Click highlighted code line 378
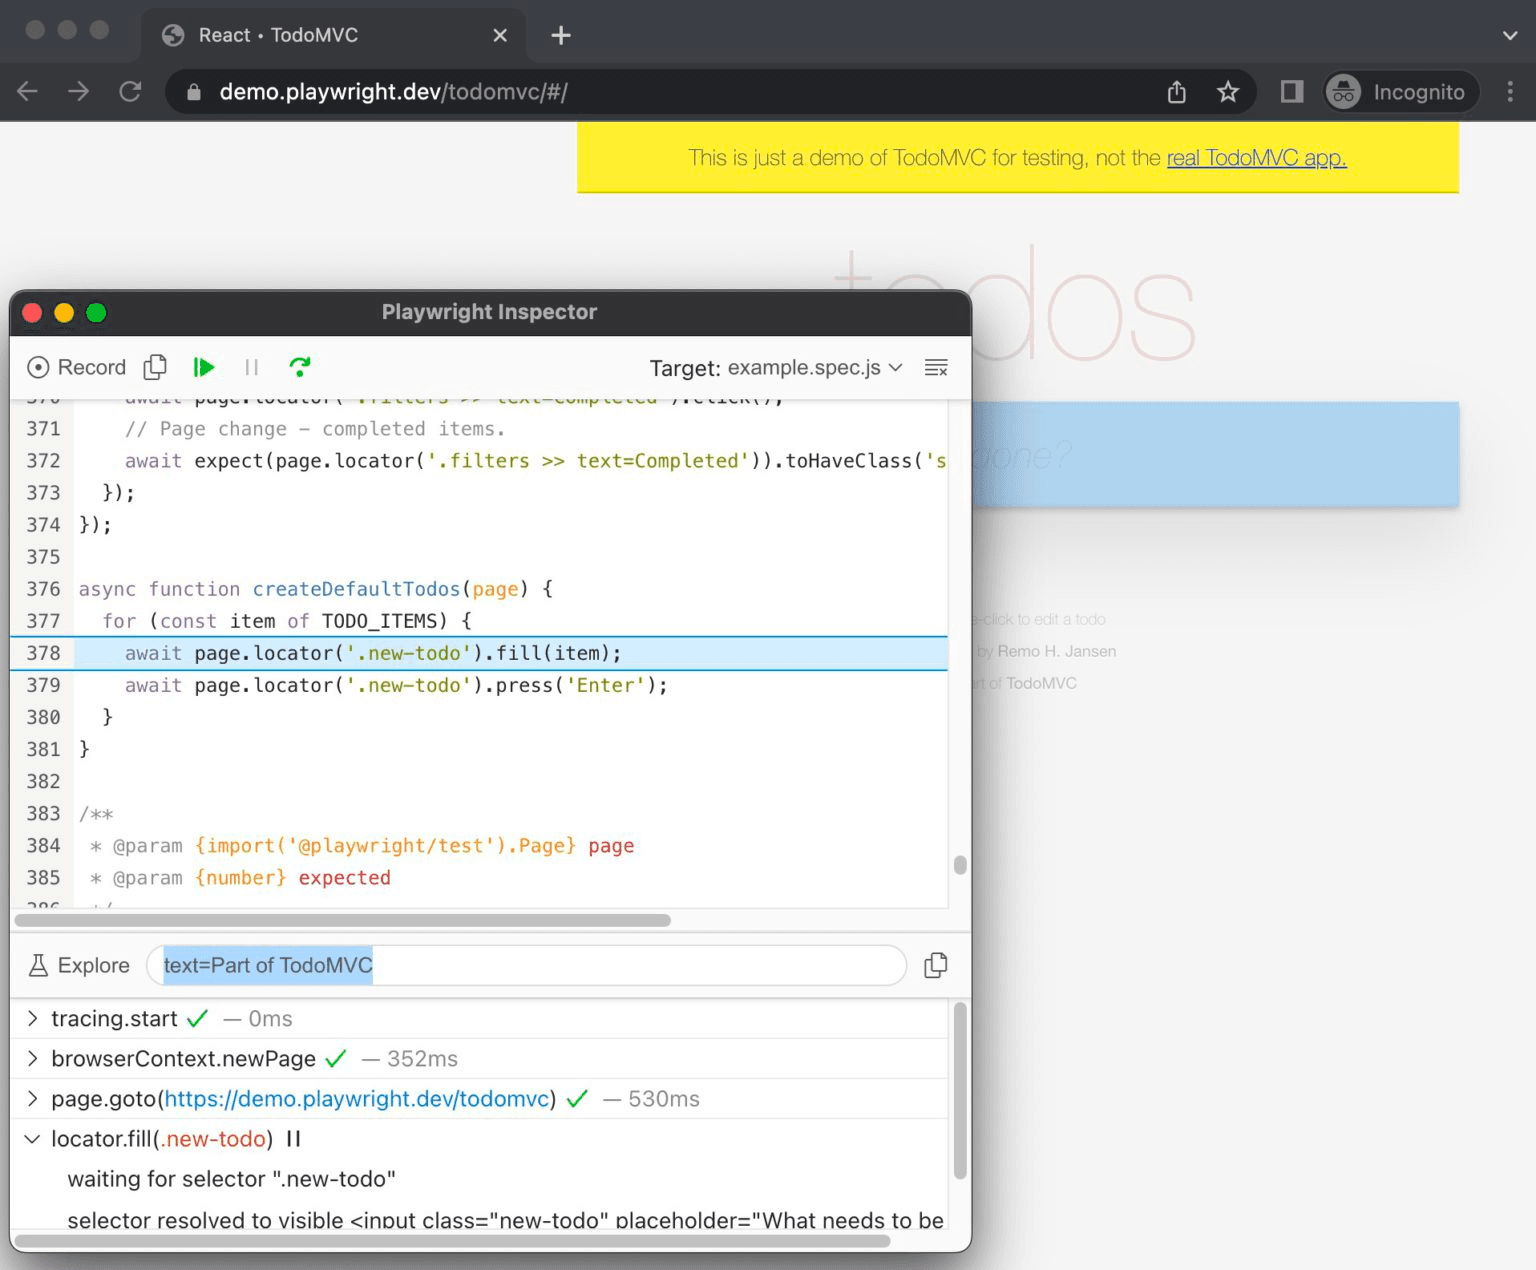1536x1270 pixels. click(479, 653)
